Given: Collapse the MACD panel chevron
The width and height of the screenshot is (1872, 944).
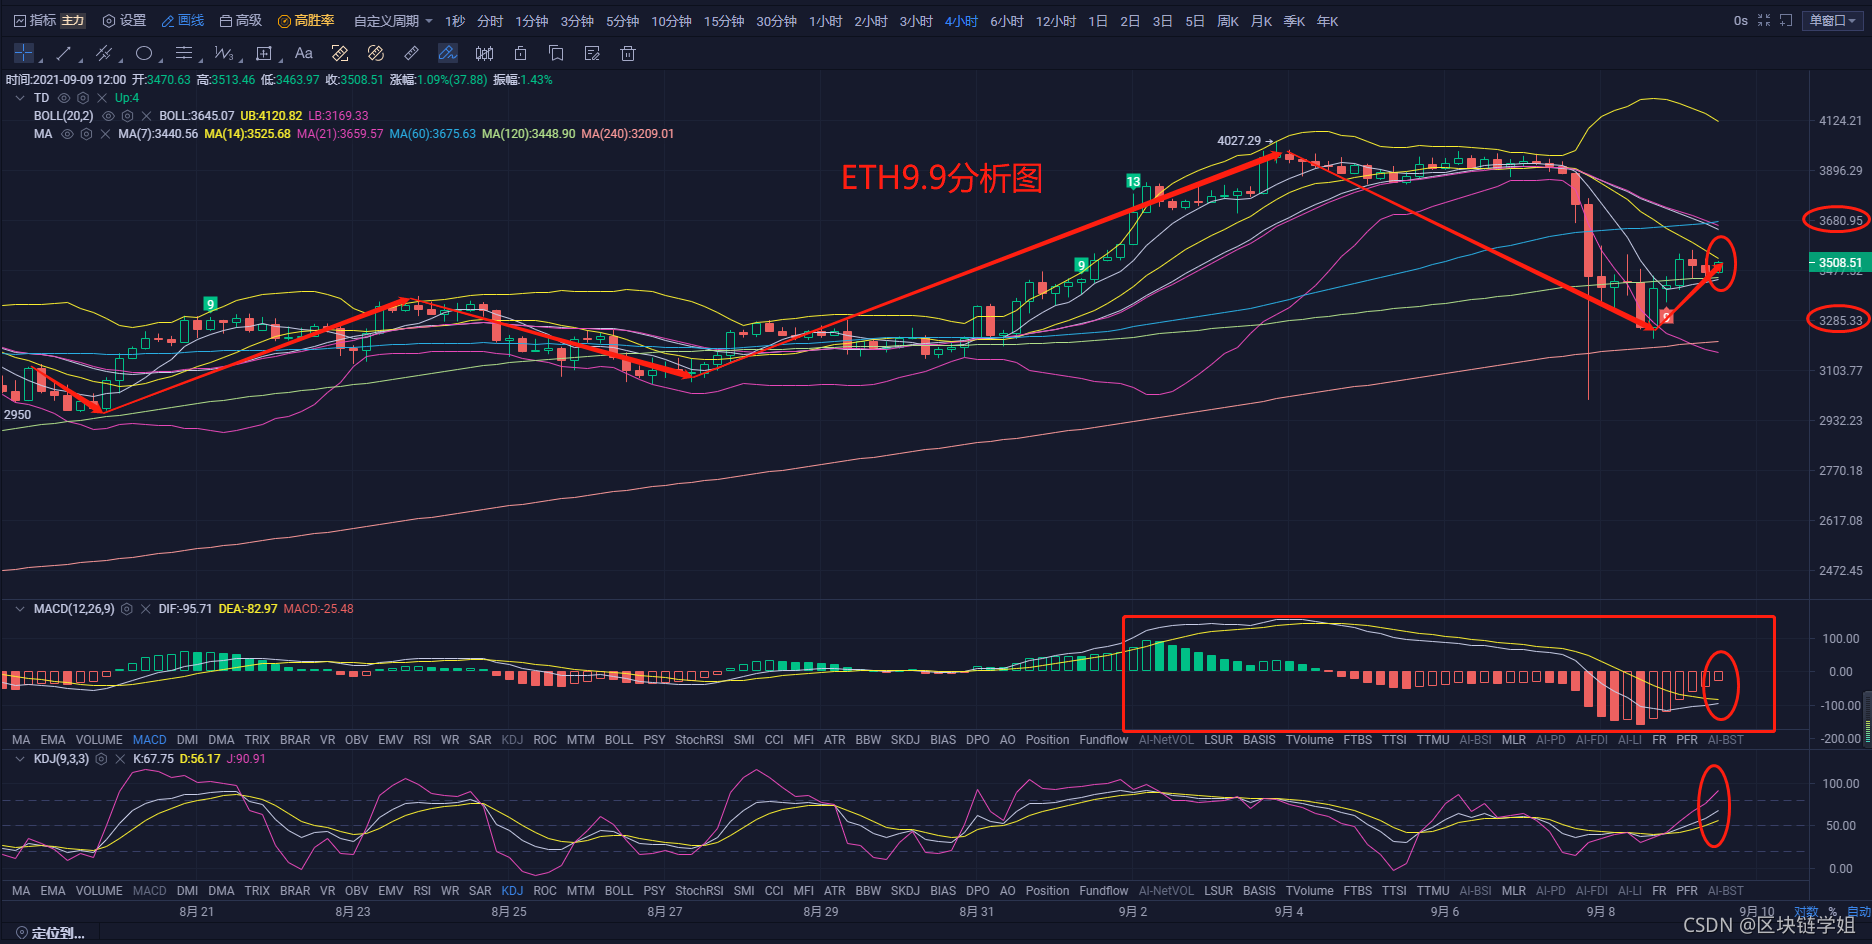Looking at the screenshot, I should point(20,609).
